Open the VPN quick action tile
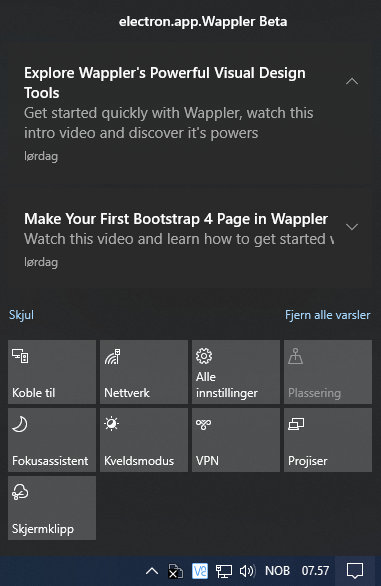The height and width of the screenshot is (586, 381). (236, 440)
